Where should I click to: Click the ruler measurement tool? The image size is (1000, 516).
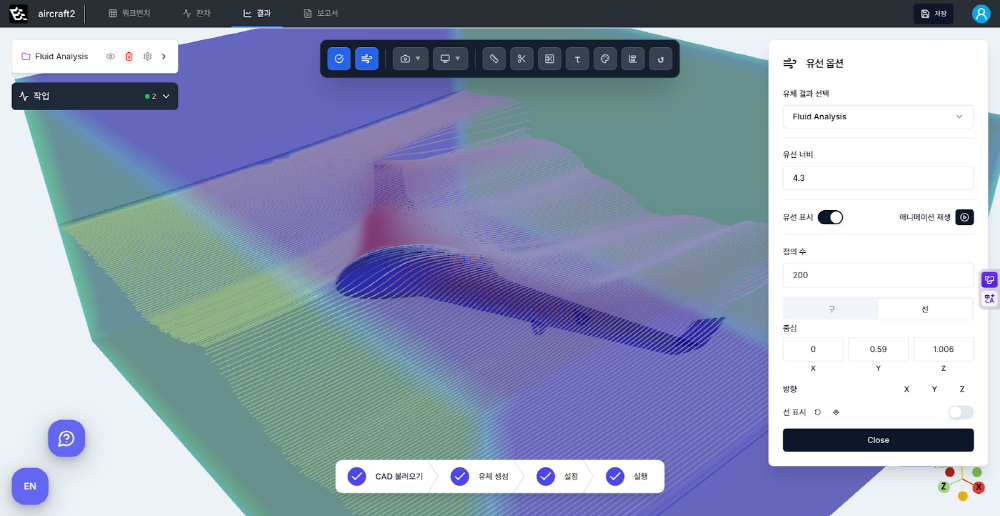[x=493, y=59]
